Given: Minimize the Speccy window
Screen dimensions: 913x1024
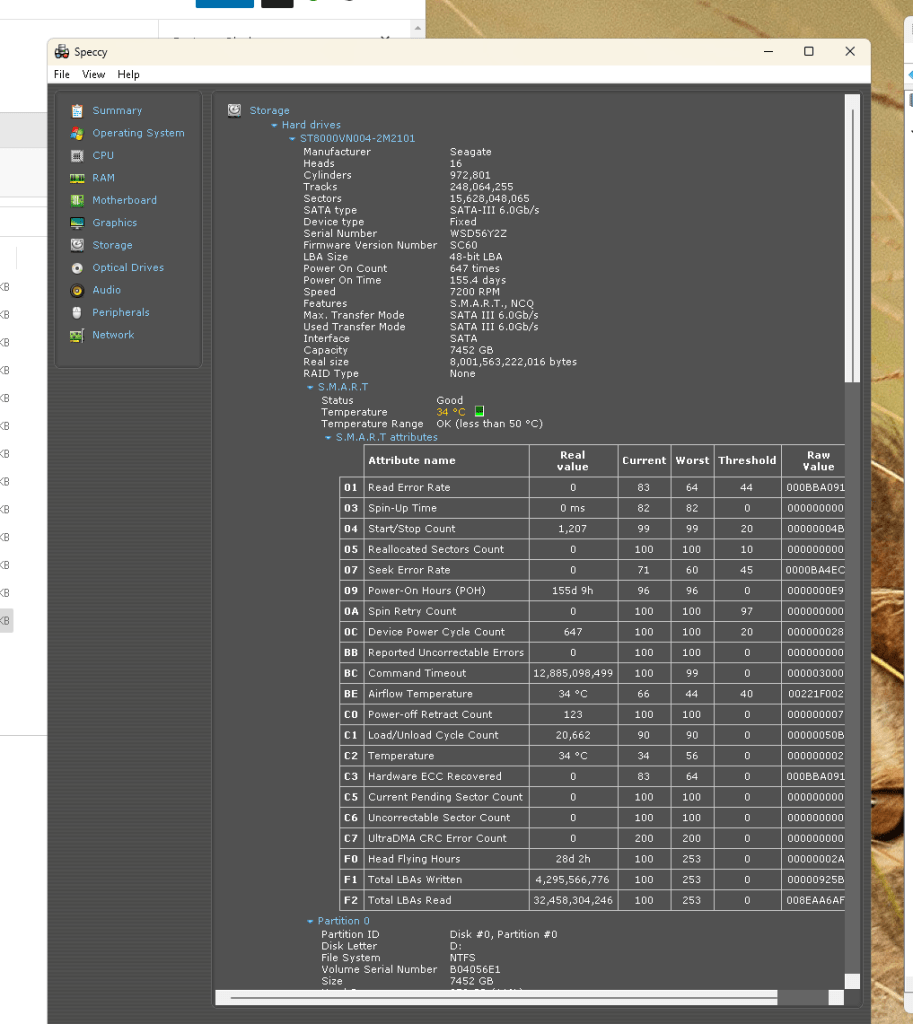Looking at the screenshot, I should point(769,52).
